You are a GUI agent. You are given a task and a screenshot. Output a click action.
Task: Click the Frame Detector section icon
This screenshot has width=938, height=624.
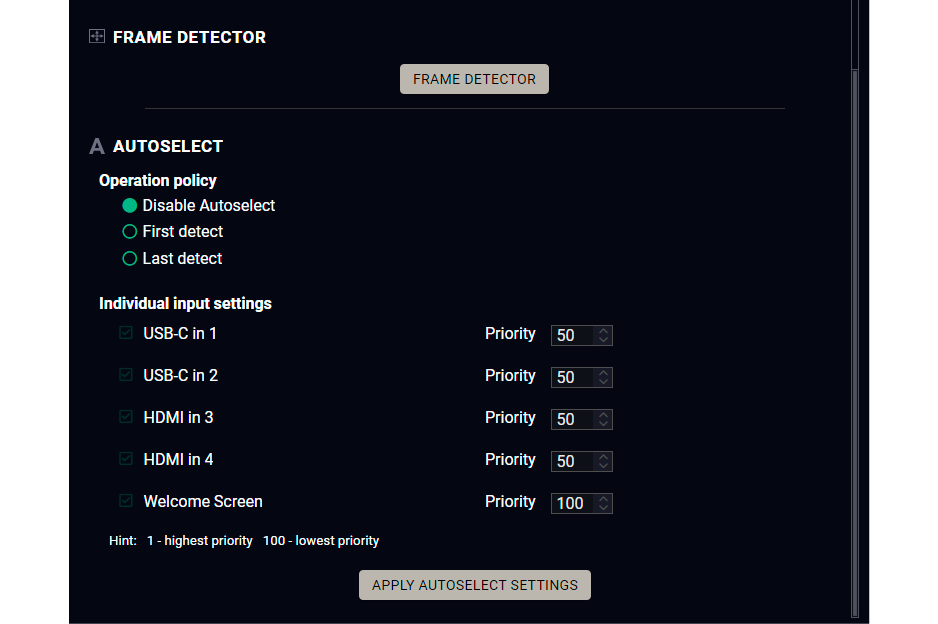(x=97, y=37)
